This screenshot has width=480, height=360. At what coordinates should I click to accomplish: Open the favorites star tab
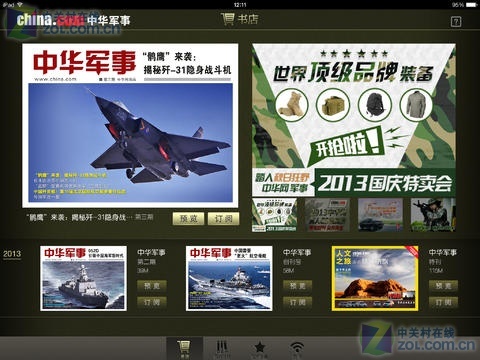coord(259,349)
